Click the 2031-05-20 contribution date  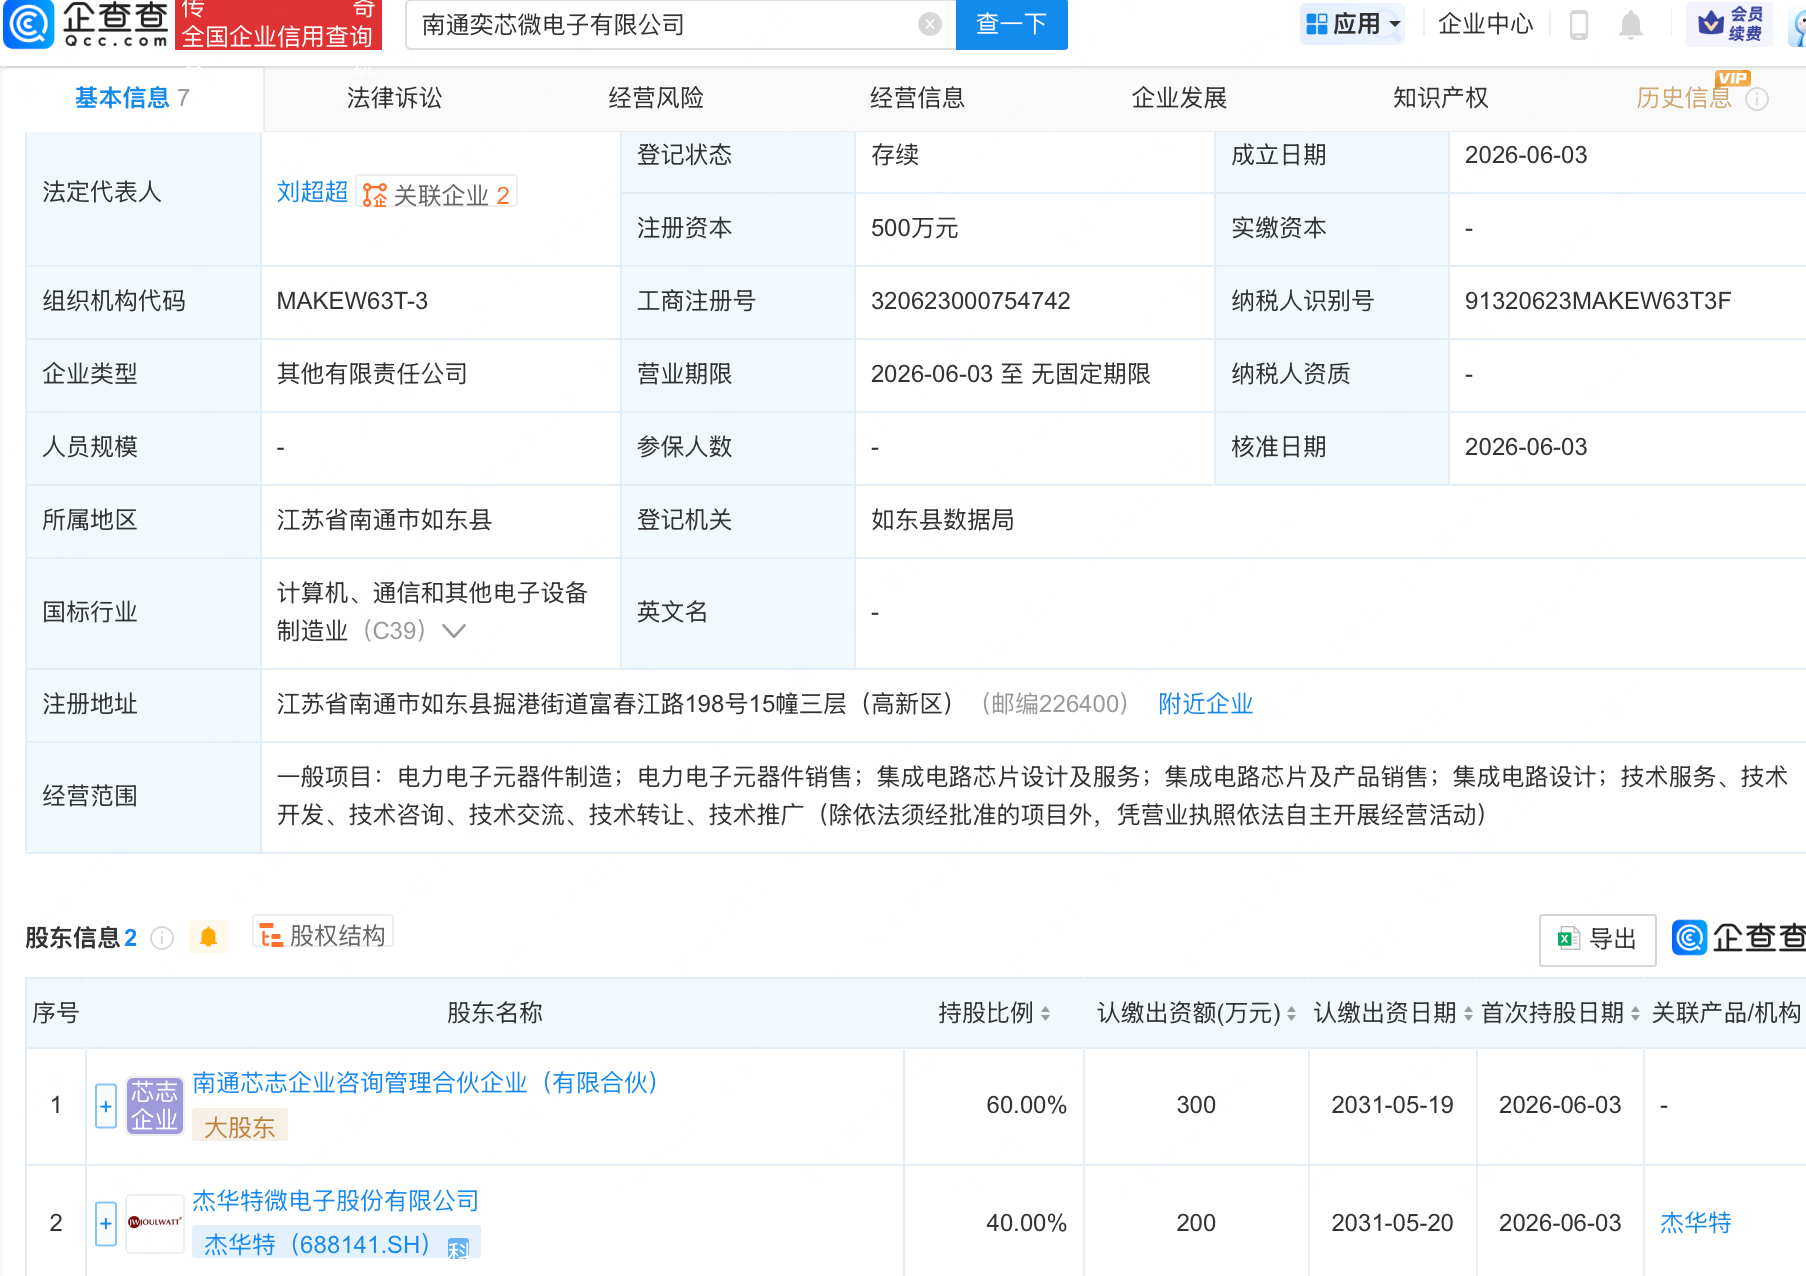1392,1223
